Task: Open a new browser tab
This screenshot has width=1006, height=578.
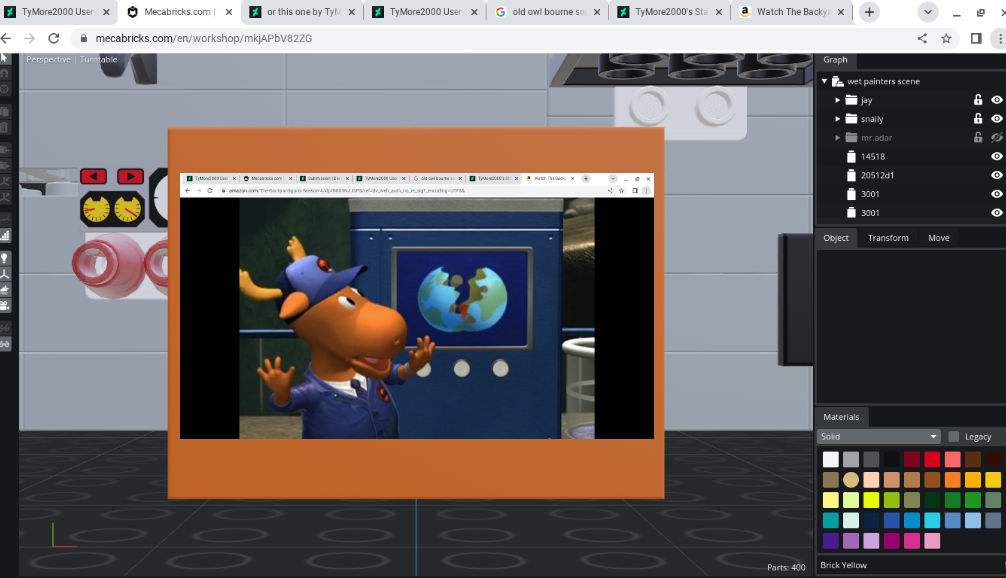Action: tap(869, 12)
